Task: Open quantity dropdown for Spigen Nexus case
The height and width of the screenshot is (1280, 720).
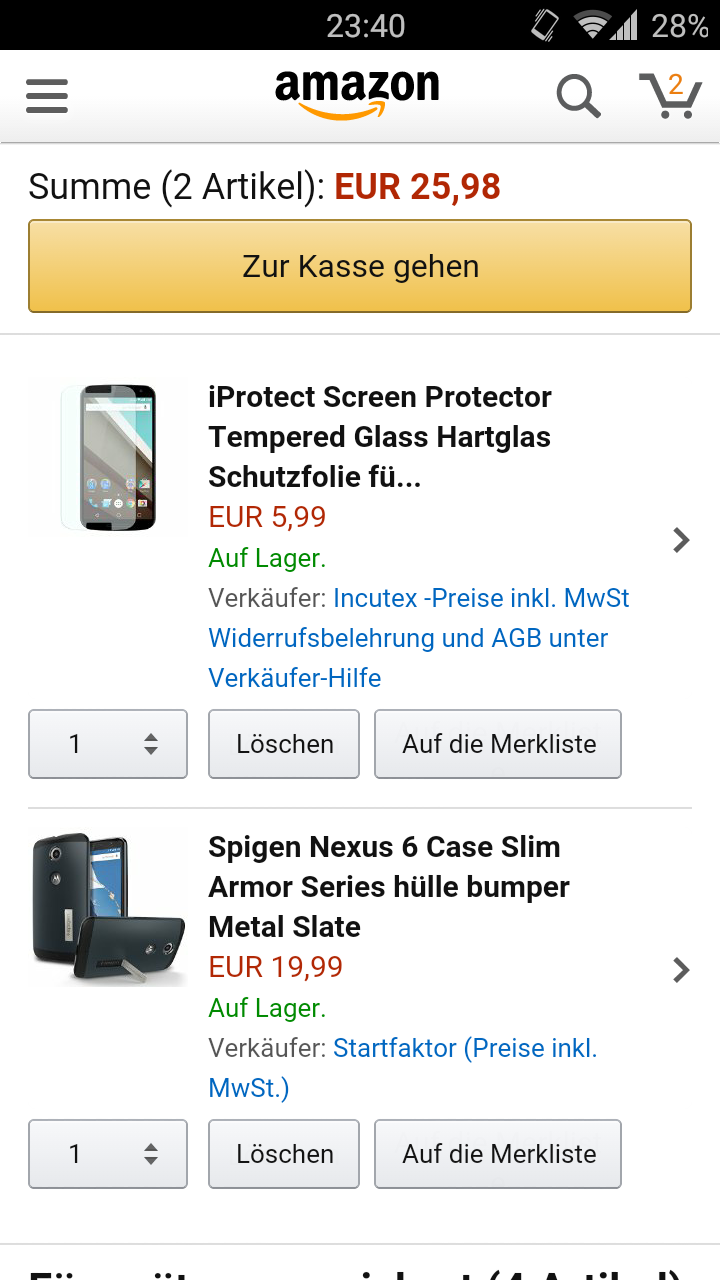Action: tap(108, 1154)
